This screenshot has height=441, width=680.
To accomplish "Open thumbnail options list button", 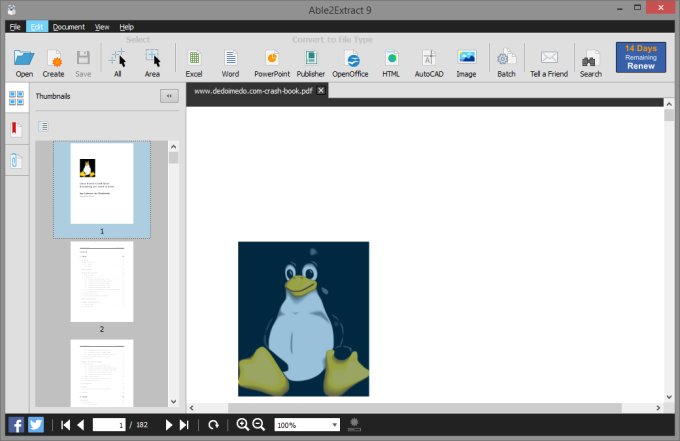I will (x=43, y=126).
